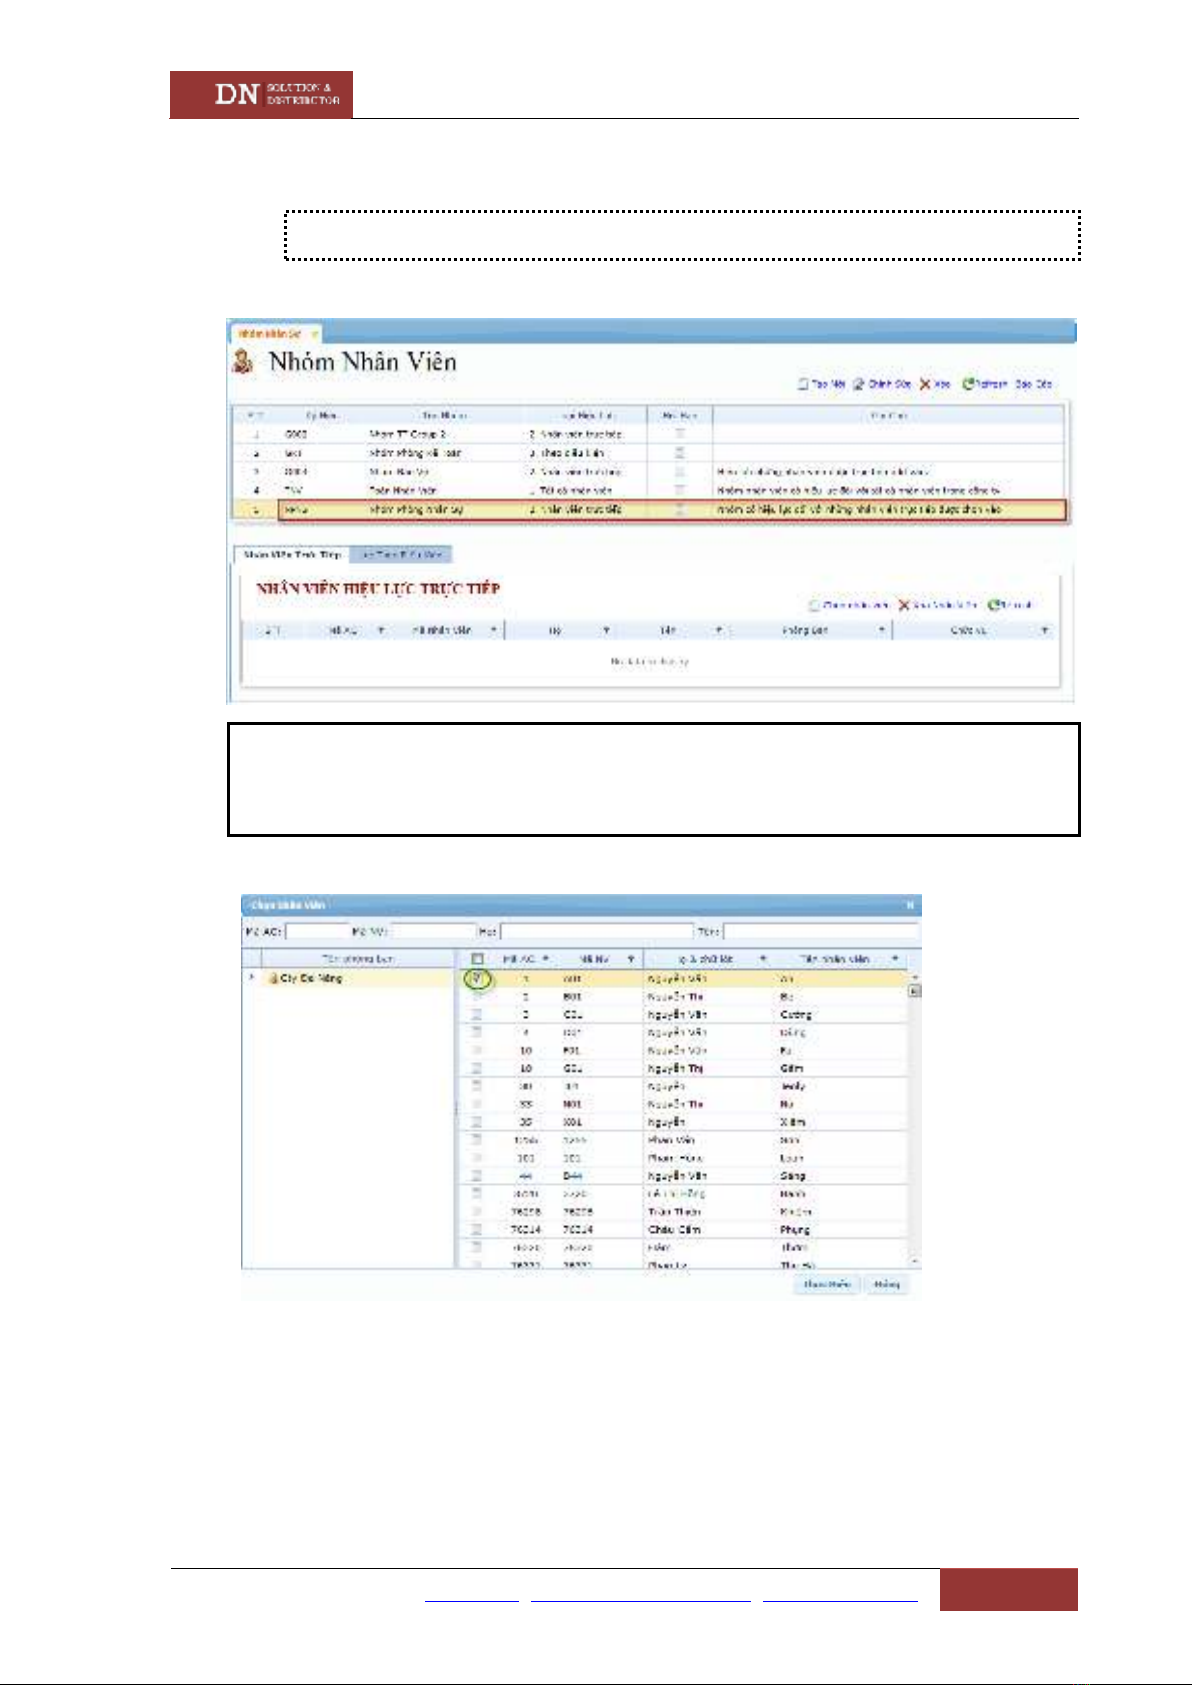The image size is (1192, 1685).
Task: Click the Tên search field in the dialog
Action: [x=820, y=931]
